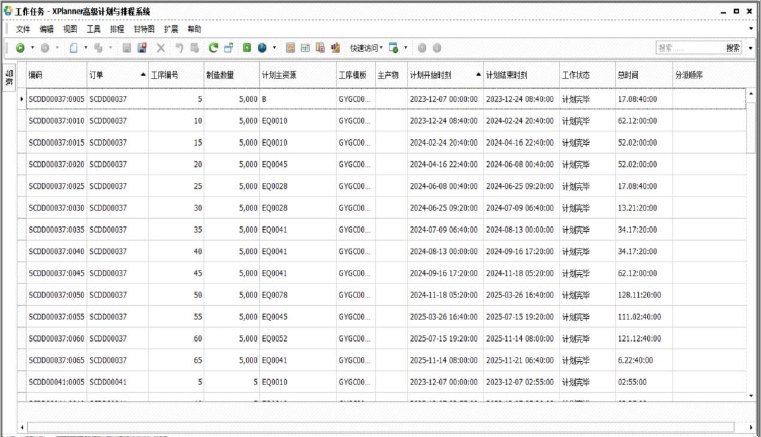The image size is (761, 437).
Task: Click the blue and red save-all icon
Action: pos(142,48)
